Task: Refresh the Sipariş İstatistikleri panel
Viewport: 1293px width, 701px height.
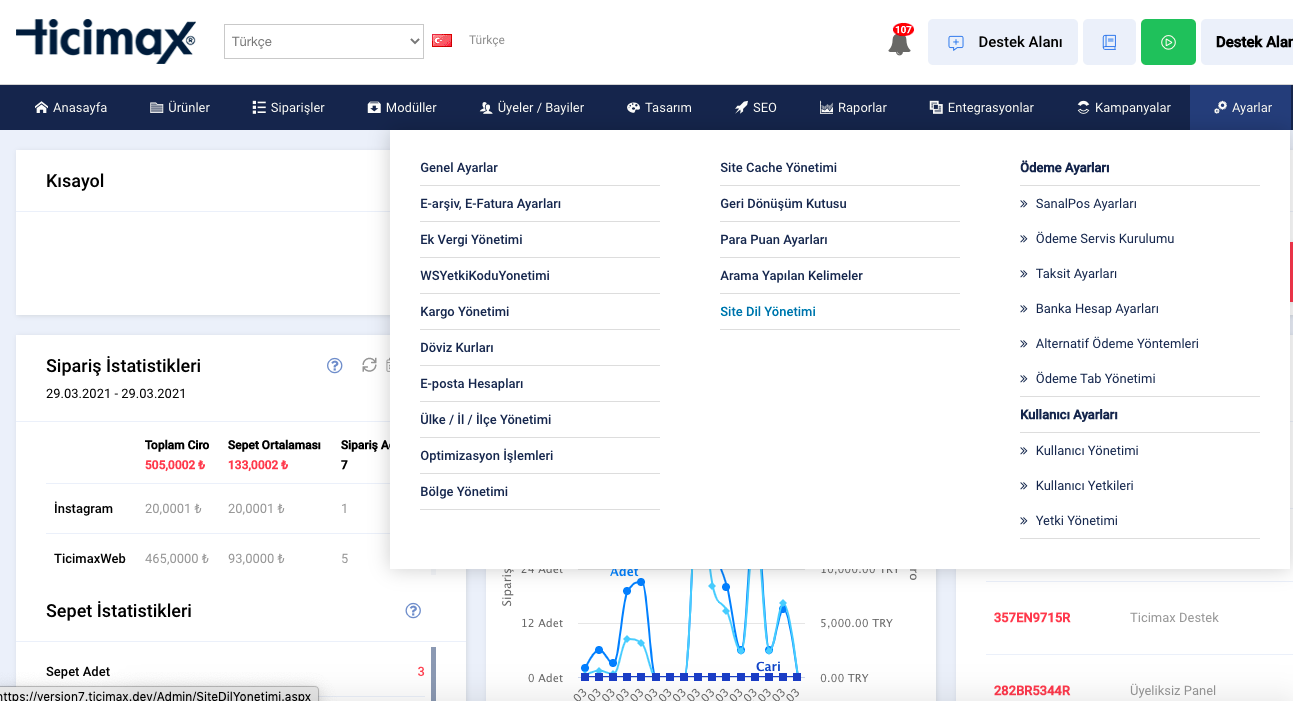Action: pos(369,366)
